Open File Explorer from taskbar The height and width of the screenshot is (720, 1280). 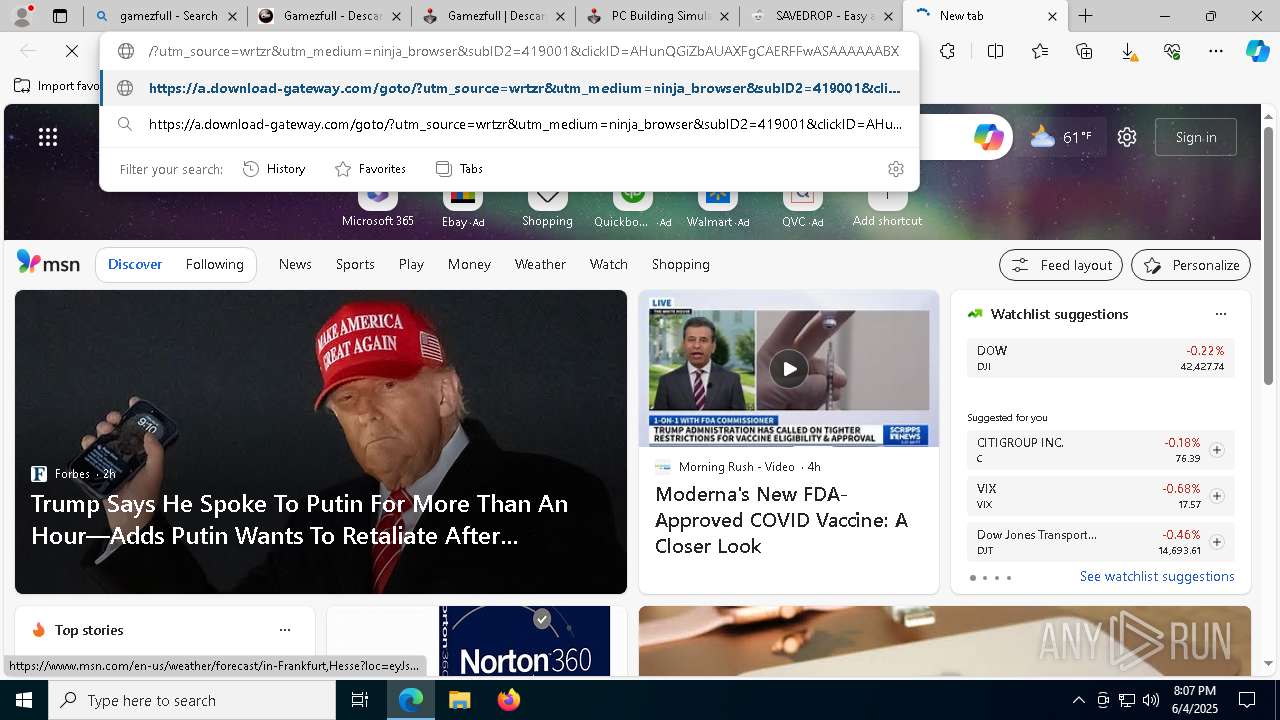coord(459,700)
